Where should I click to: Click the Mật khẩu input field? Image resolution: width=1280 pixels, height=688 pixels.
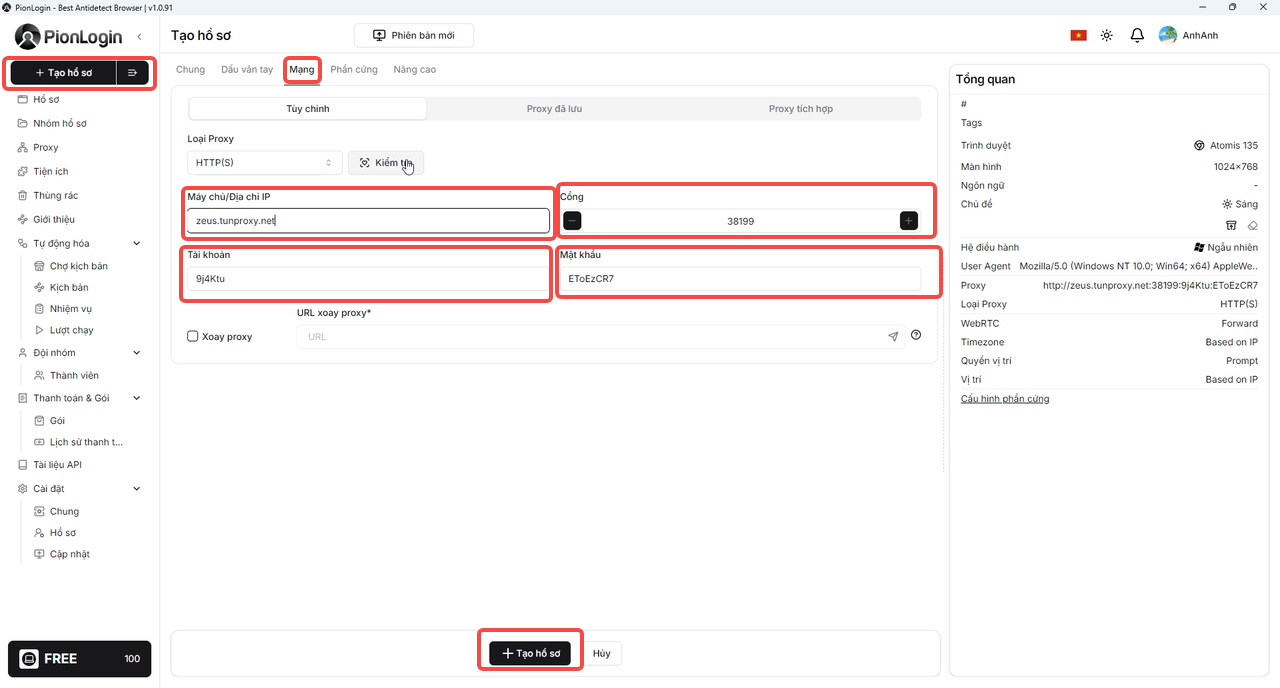tap(739, 279)
